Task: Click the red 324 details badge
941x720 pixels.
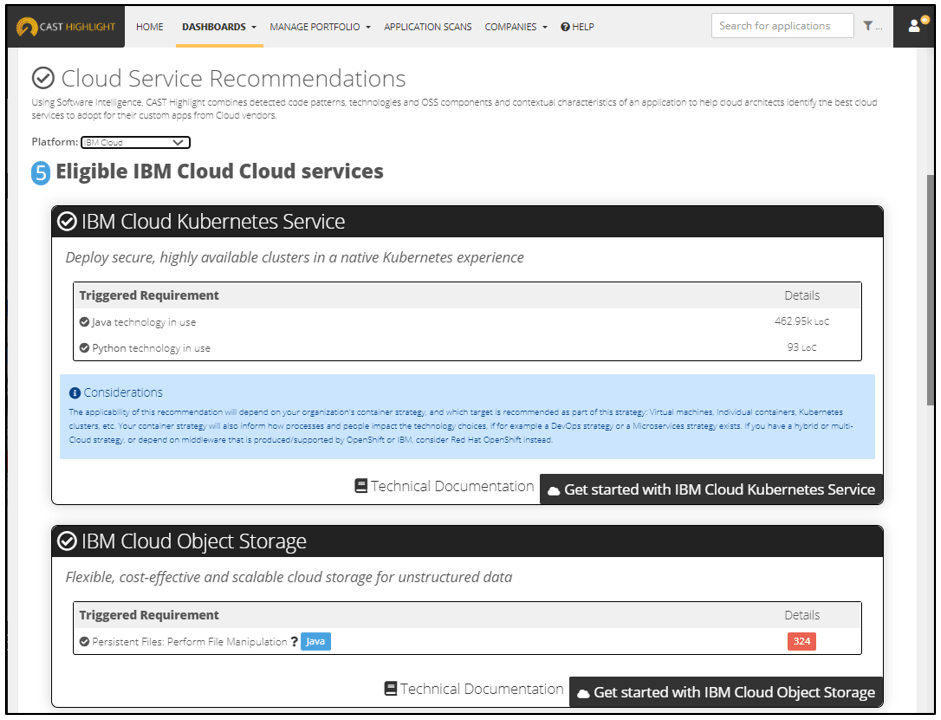Action: 801,641
